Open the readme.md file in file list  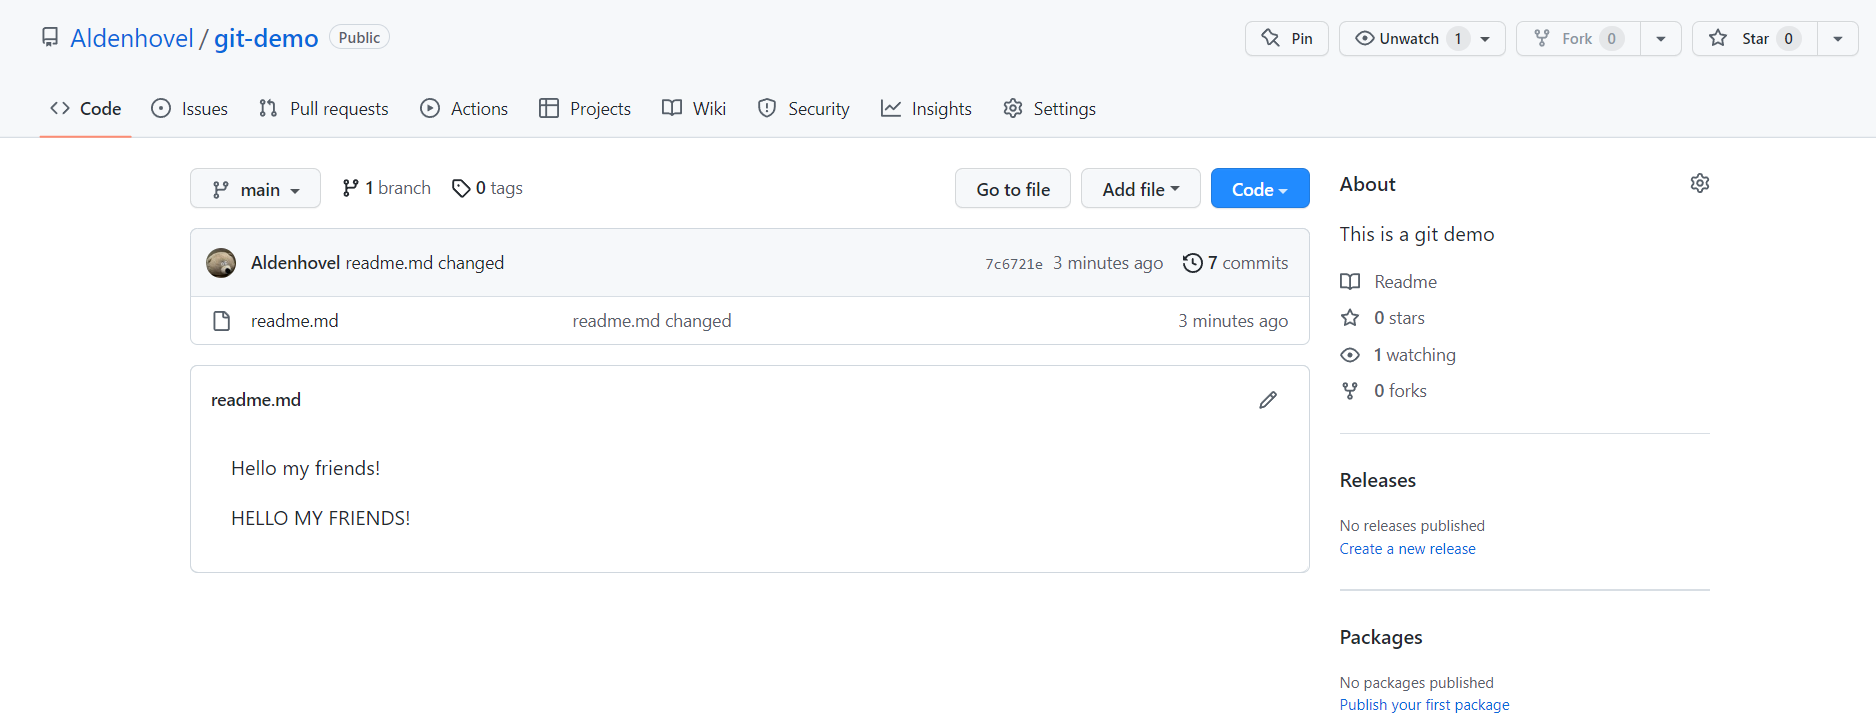[295, 321]
